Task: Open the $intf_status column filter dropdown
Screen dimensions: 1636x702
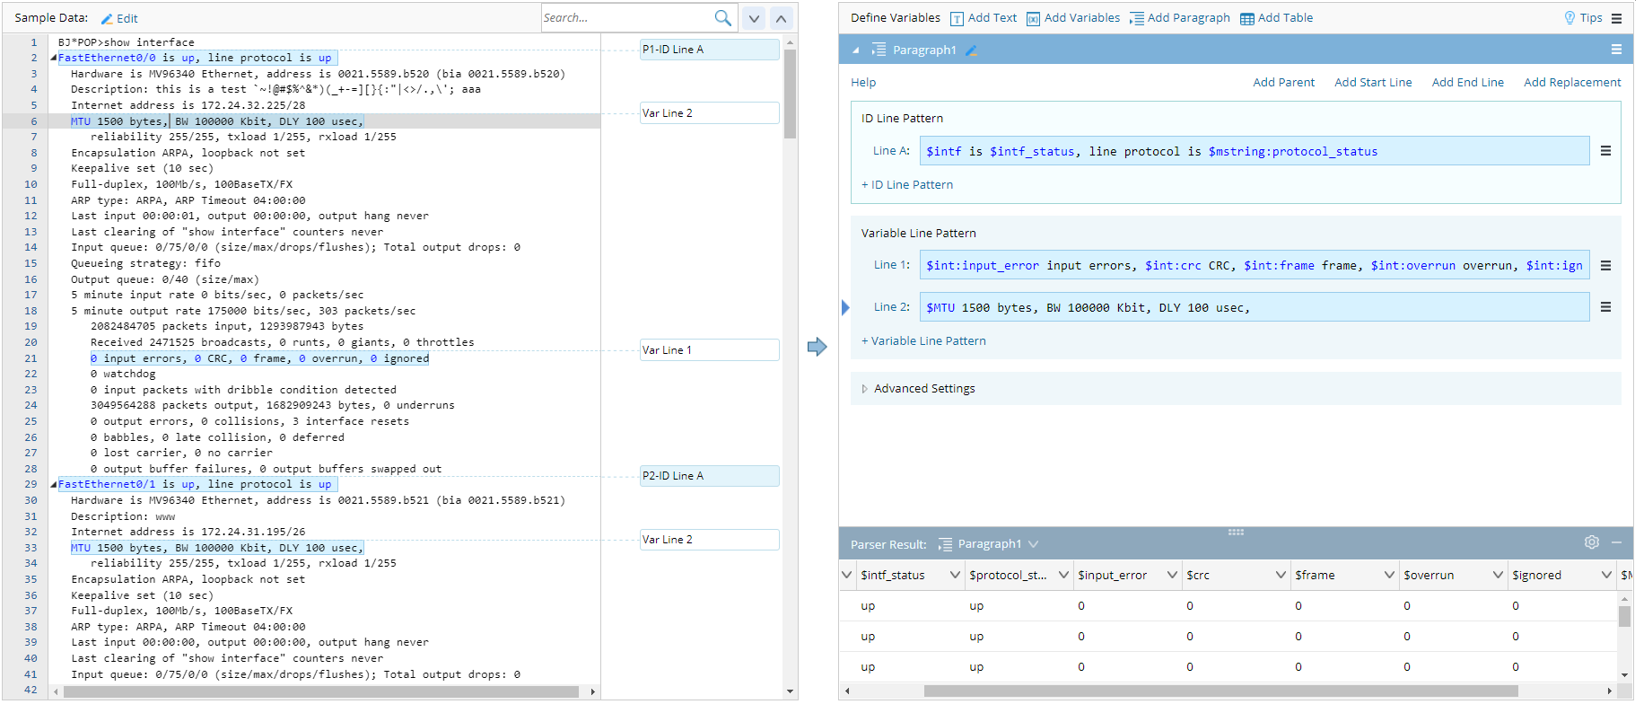Action: [x=953, y=575]
